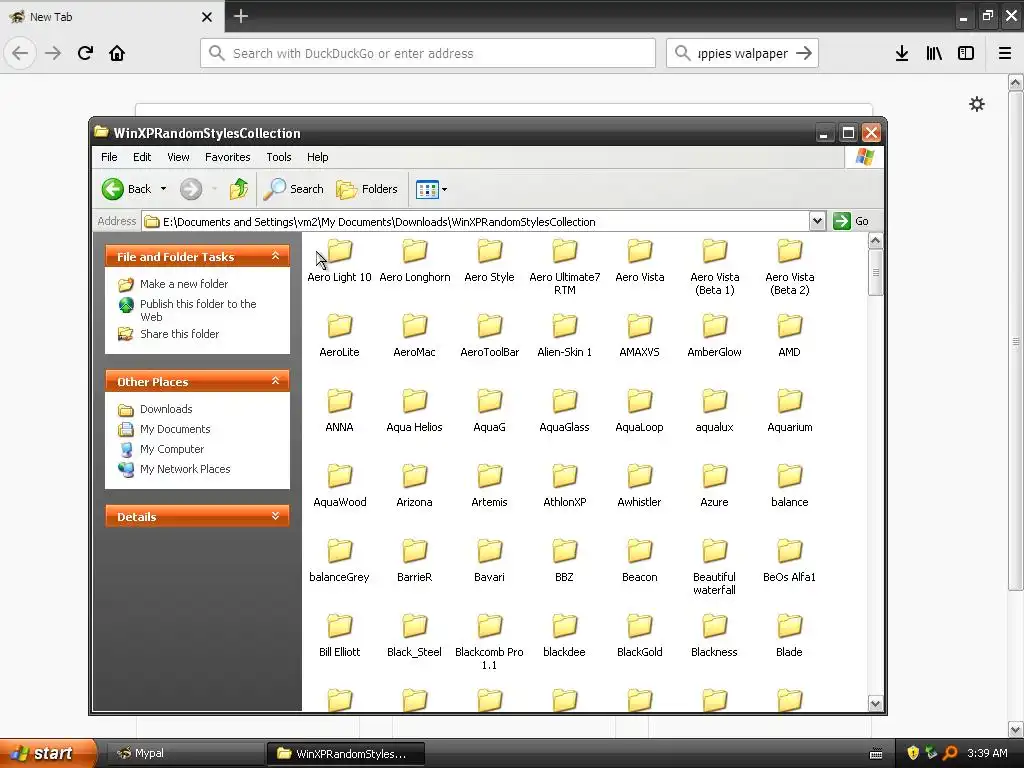This screenshot has height=768, width=1024.
Task: Select the Alien-Skin 1 folder
Action: (565, 336)
